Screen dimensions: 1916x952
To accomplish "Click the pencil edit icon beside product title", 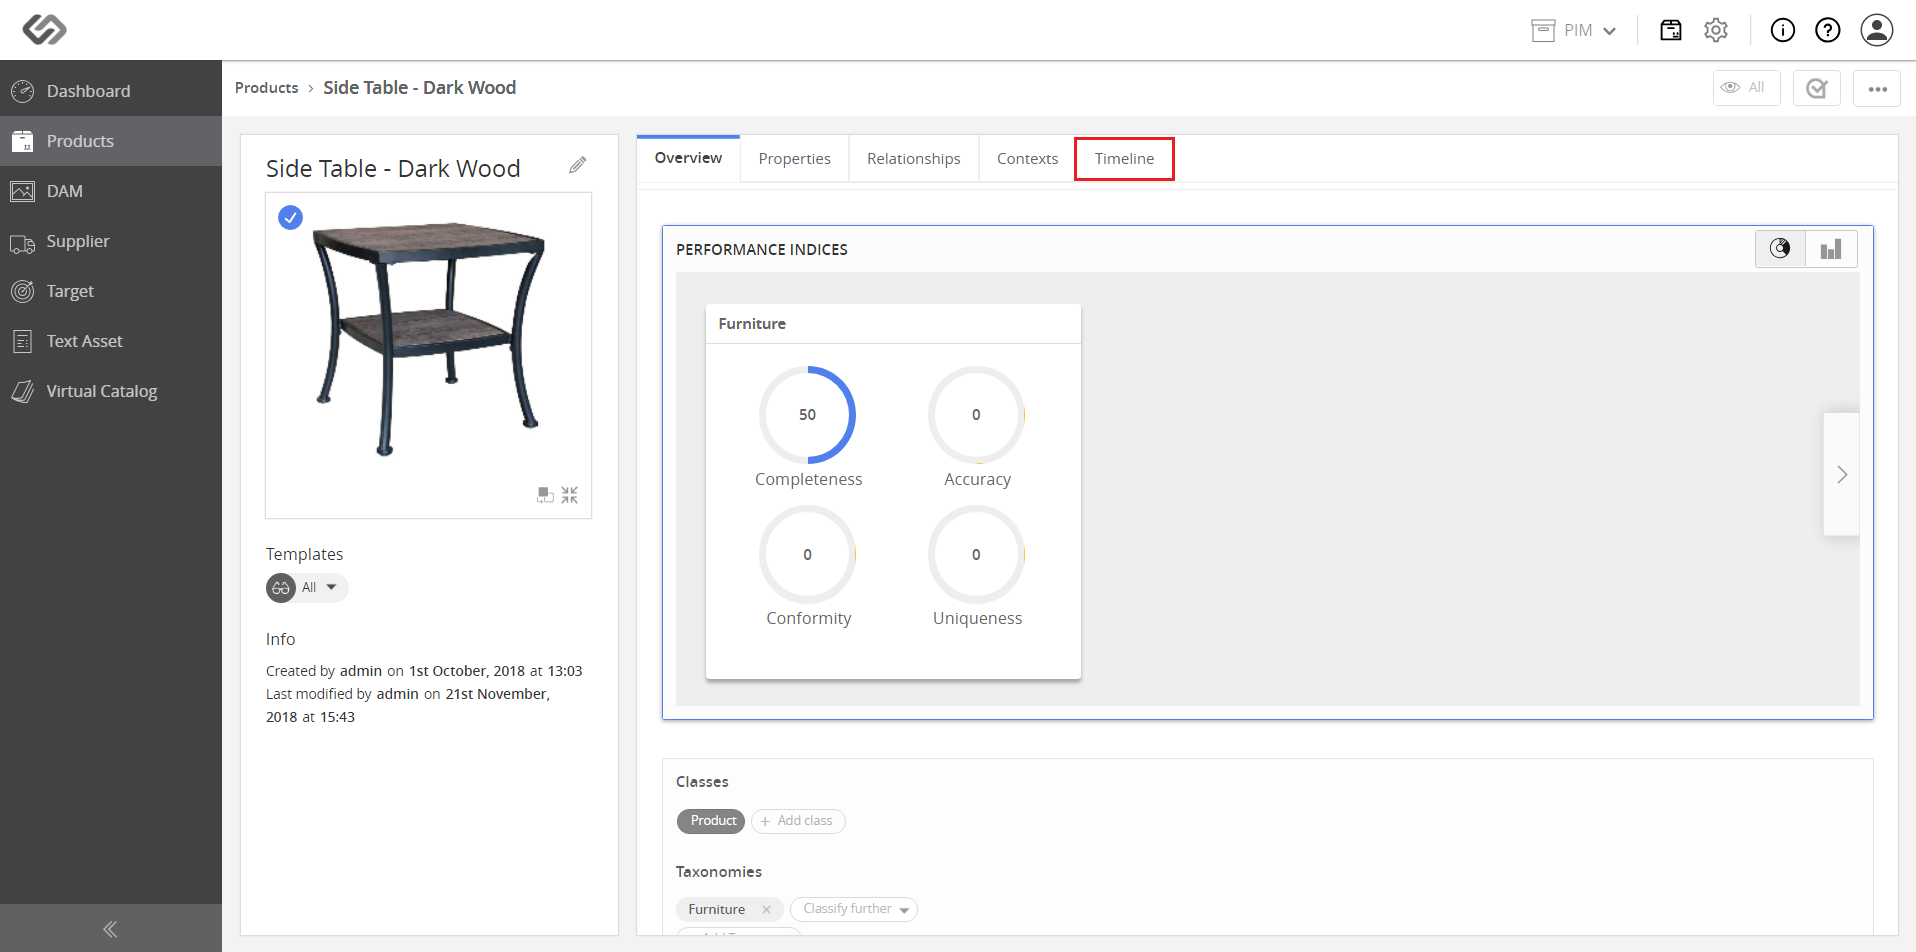I will tap(578, 165).
